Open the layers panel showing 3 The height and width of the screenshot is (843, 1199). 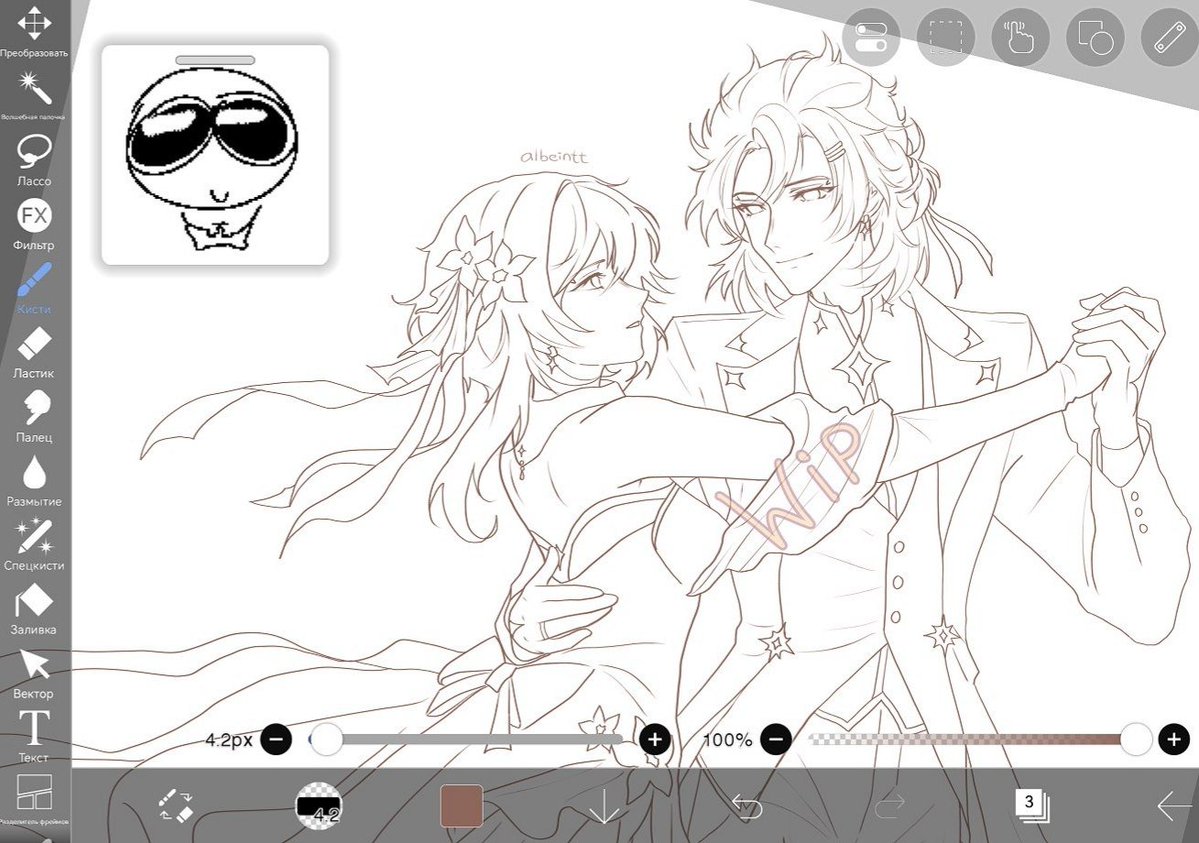point(1032,806)
